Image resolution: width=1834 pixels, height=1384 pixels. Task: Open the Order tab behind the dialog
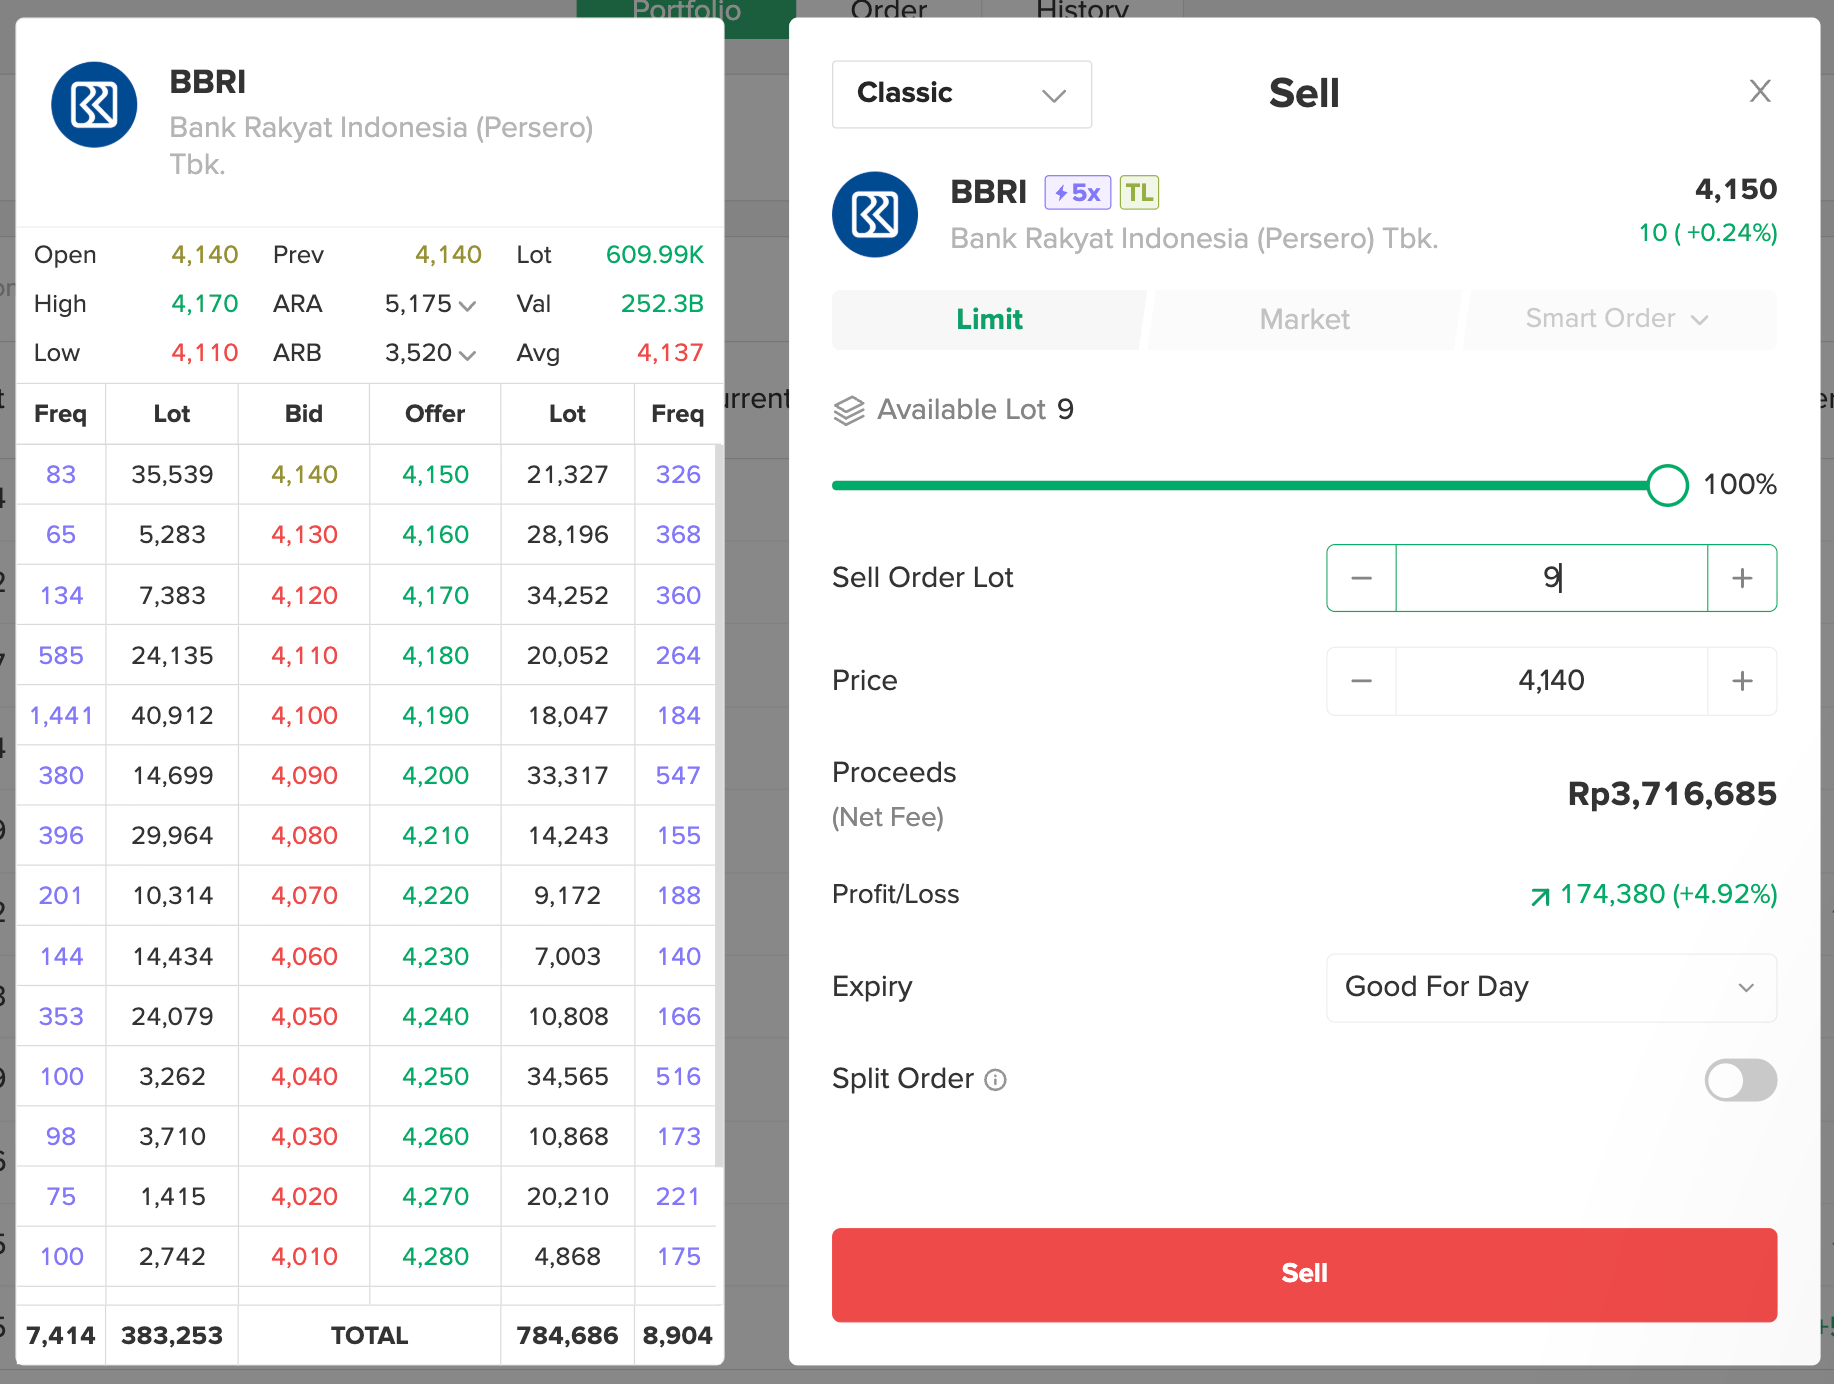point(889,11)
